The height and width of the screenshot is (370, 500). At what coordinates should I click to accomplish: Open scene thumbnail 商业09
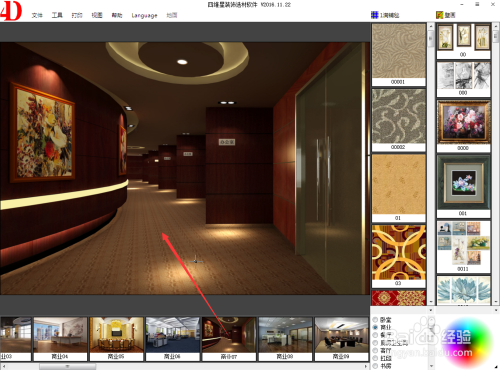tap(341, 339)
